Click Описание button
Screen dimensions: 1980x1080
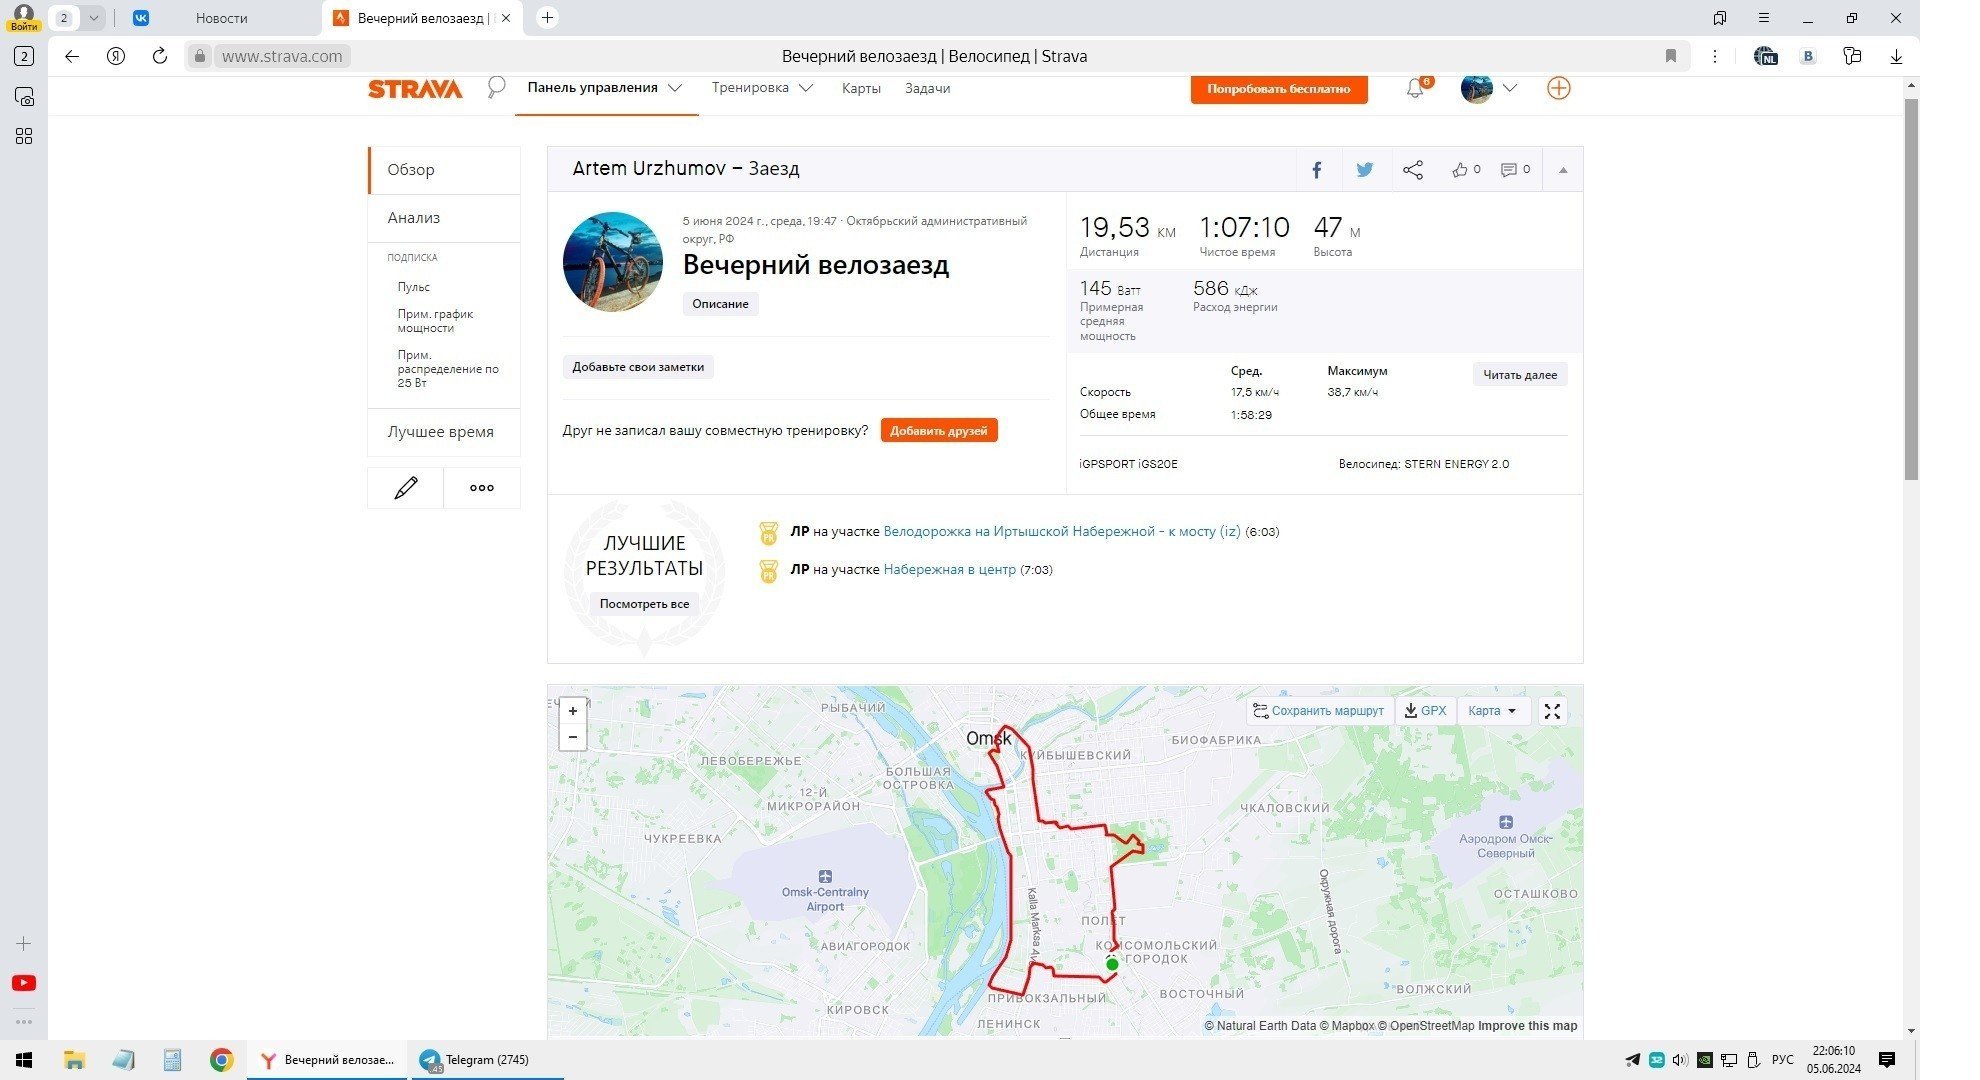[x=720, y=304]
